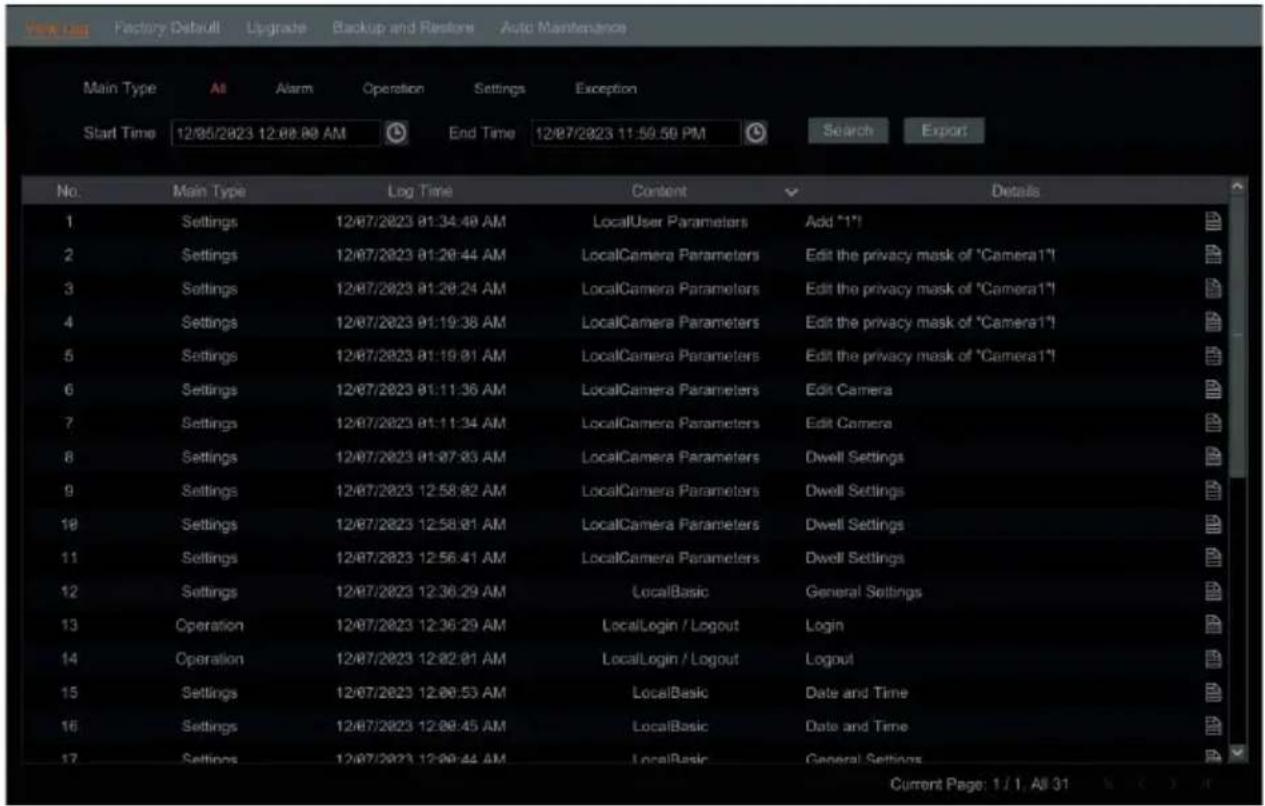Open details icon for log row 12
This screenshot has width=1265, height=806.
click(x=1213, y=592)
